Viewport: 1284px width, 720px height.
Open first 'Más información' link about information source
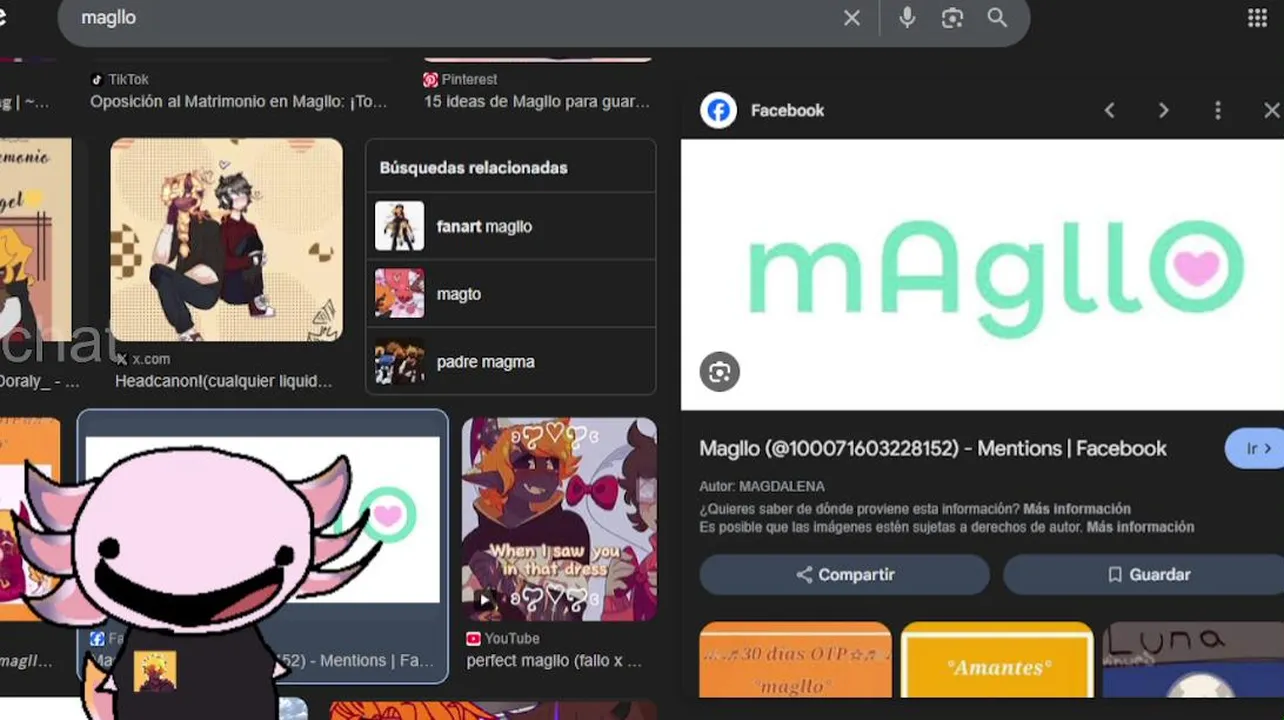coord(1076,509)
